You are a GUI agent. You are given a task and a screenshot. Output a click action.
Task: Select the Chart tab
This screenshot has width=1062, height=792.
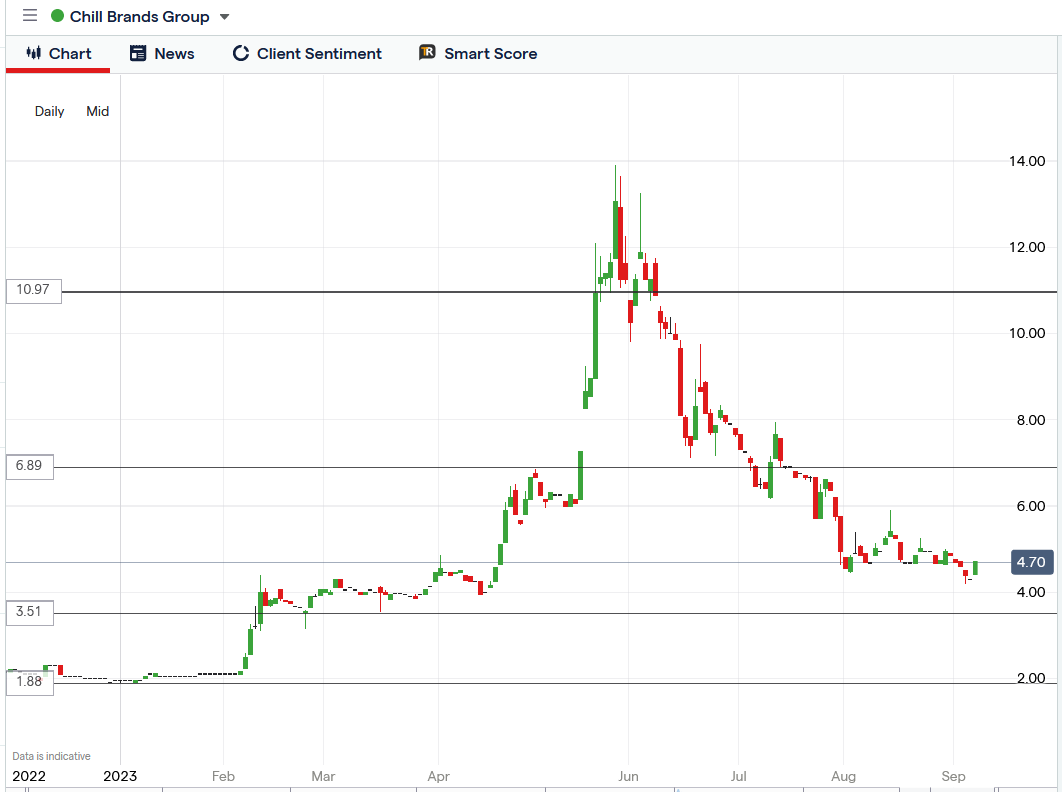click(58, 54)
